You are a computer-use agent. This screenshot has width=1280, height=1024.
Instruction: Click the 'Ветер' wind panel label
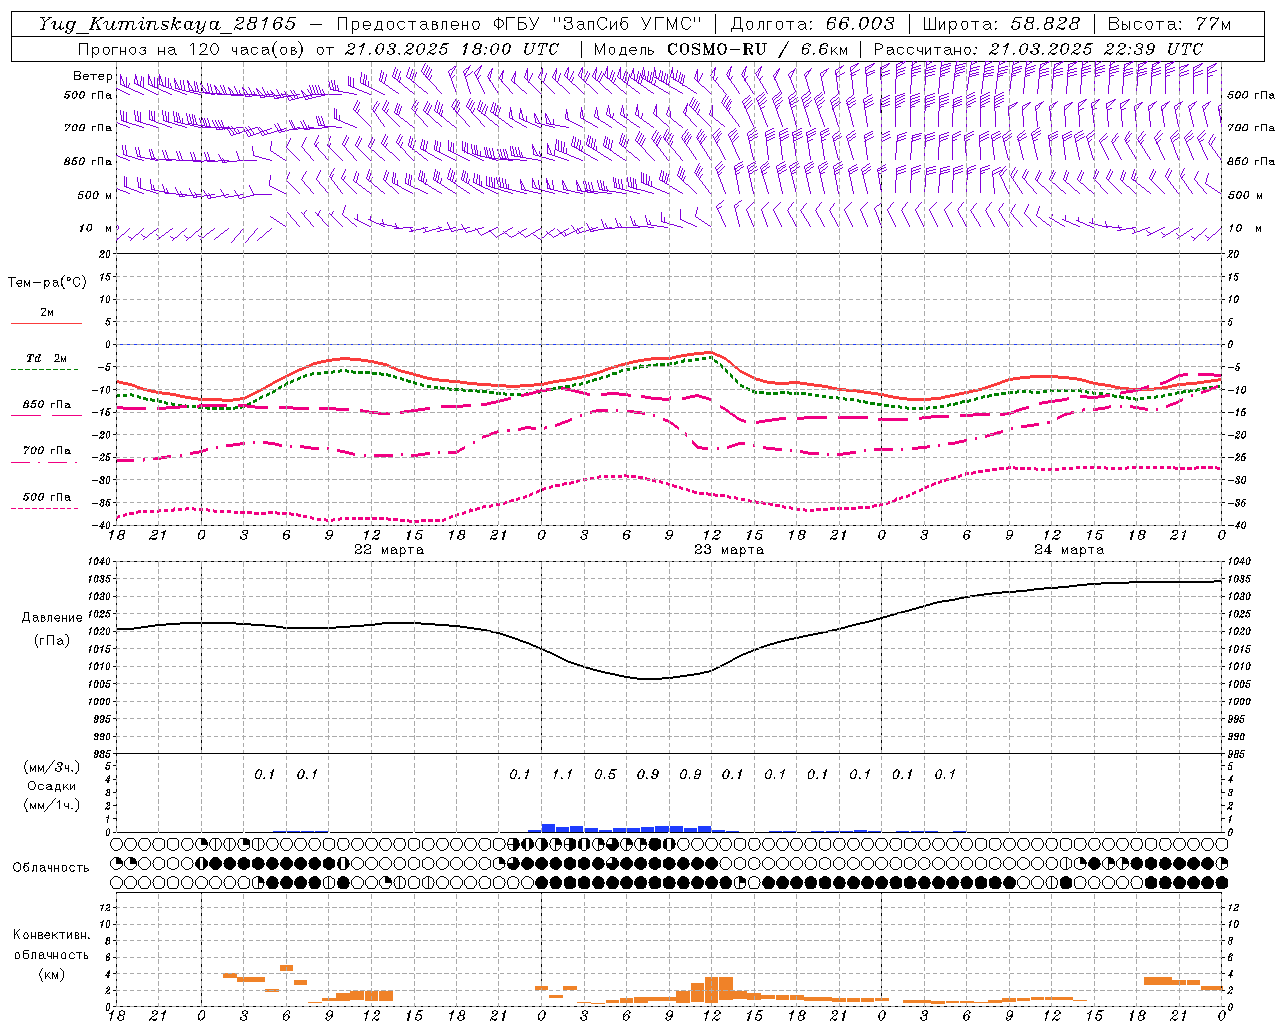(x=92, y=76)
